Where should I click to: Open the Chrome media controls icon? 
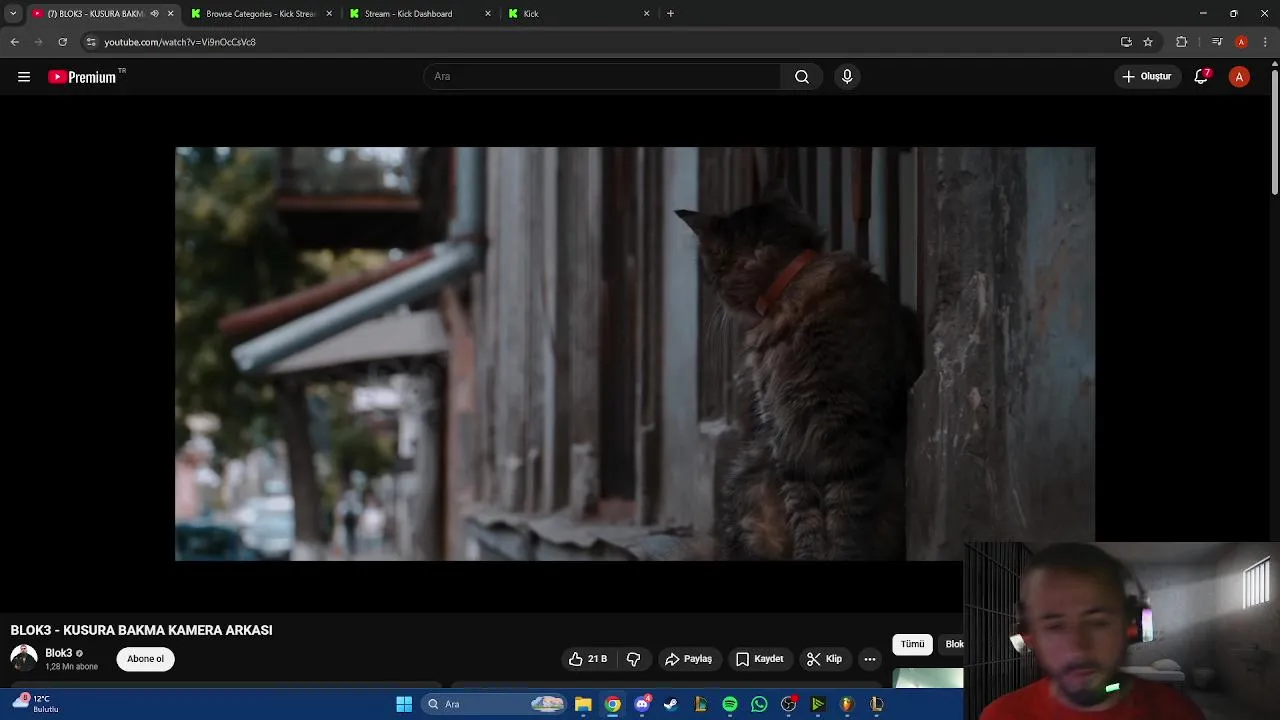(x=1217, y=42)
